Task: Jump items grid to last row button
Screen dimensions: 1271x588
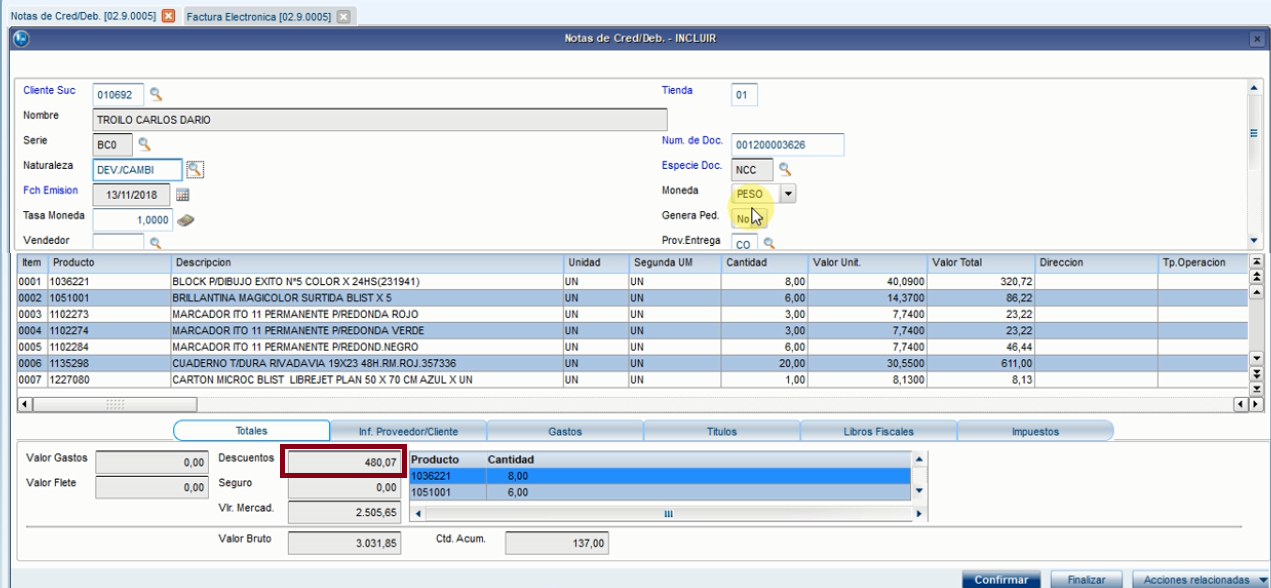Action: coord(1257,389)
